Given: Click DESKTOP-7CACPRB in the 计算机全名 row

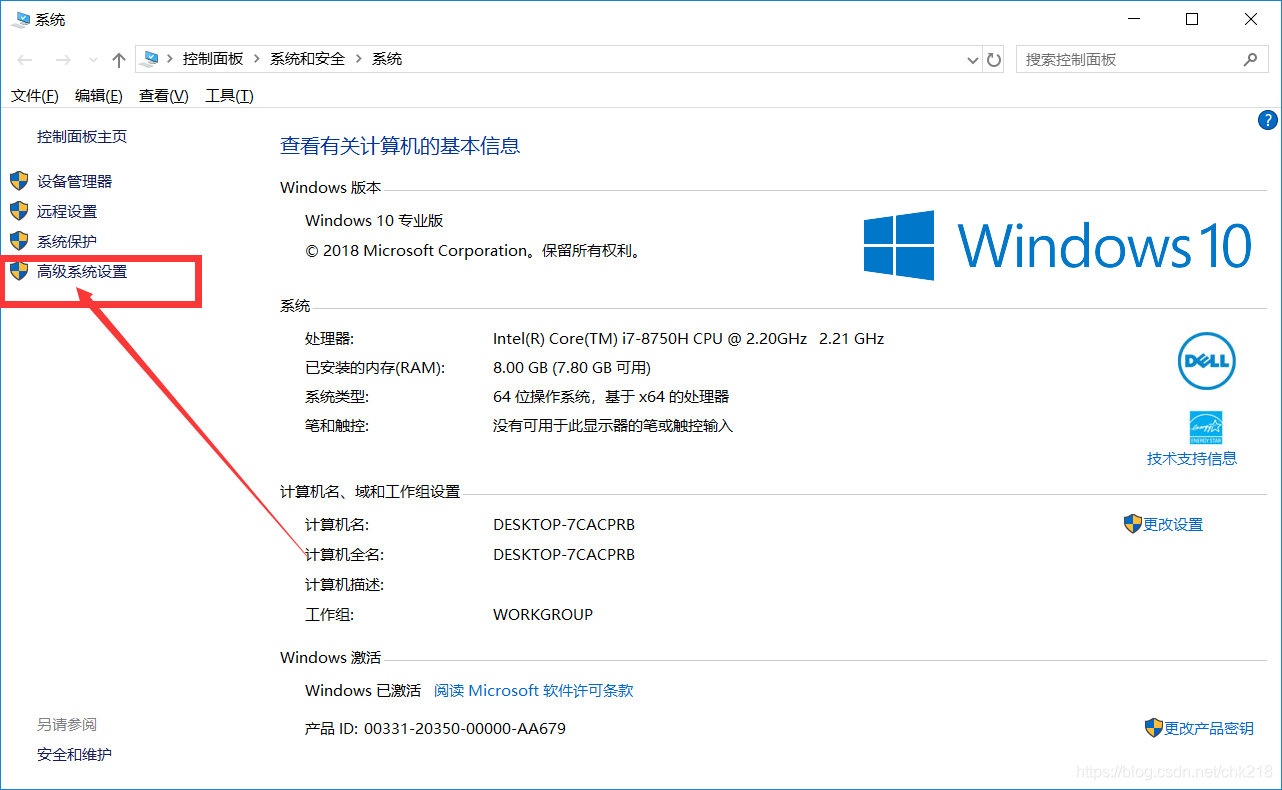Looking at the screenshot, I should pos(564,554).
